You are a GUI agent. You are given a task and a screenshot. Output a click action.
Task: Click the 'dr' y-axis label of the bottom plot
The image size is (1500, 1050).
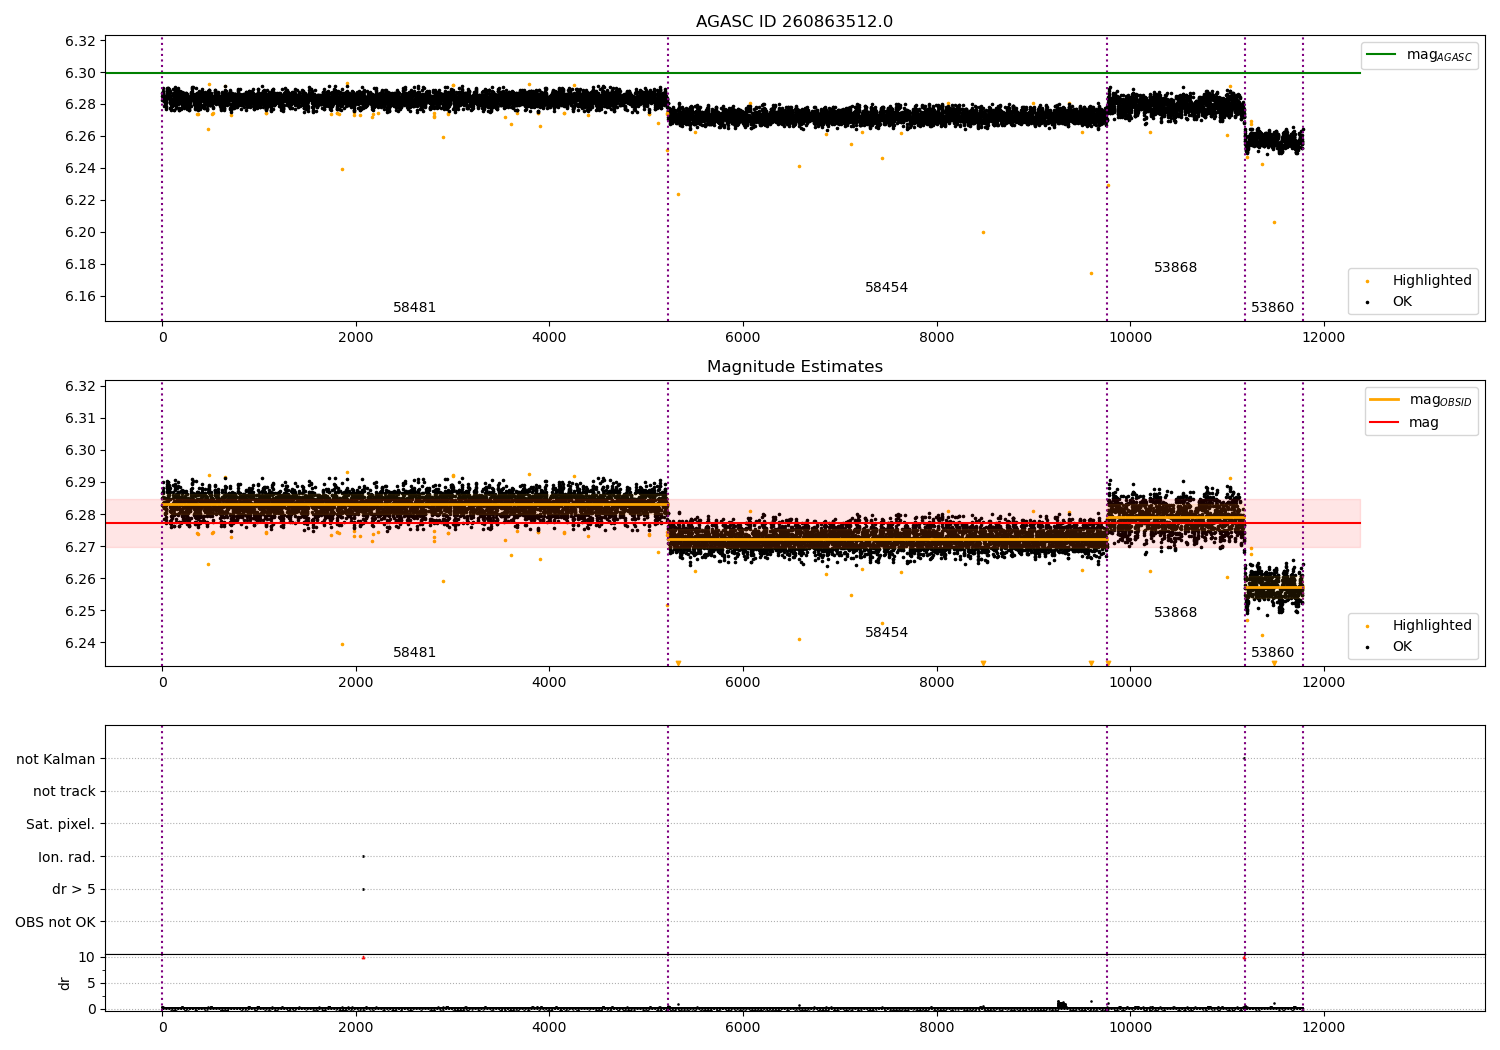click(x=65, y=983)
